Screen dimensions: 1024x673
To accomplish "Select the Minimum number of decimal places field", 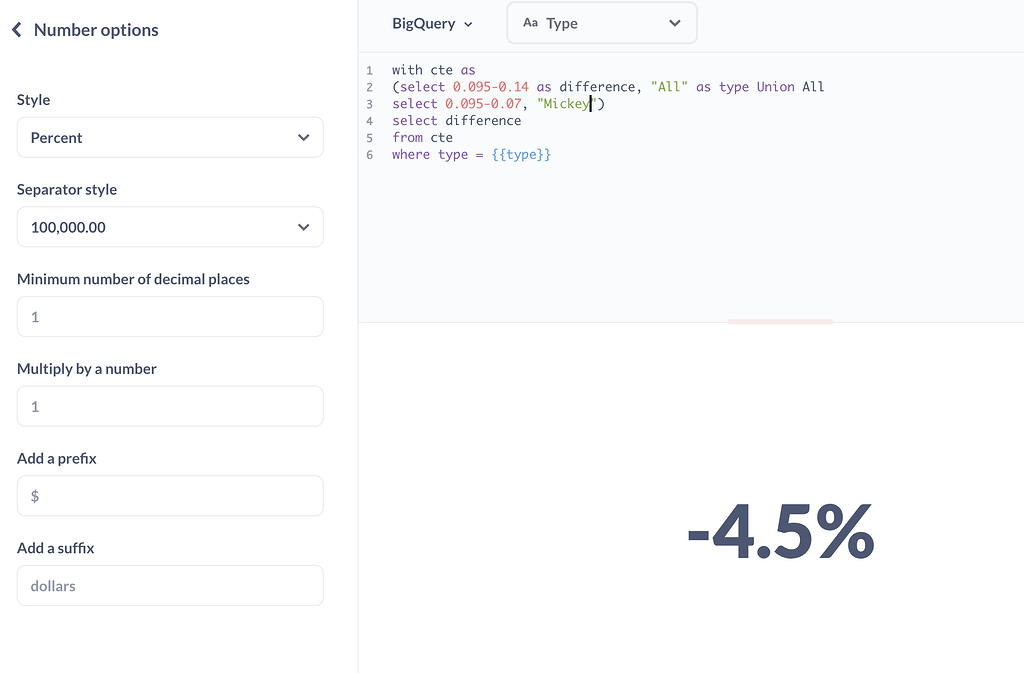I will [170, 316].
